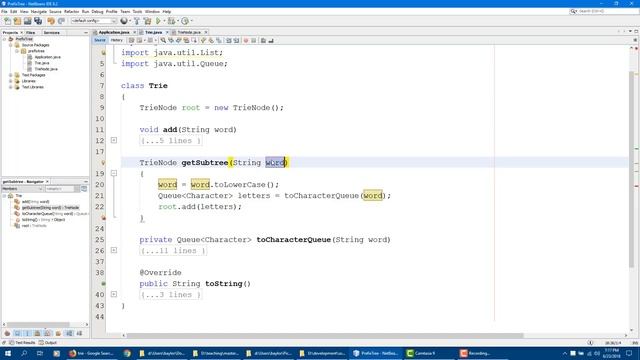Toggle Sort by Source button in Navigator
This screenshot has height=360, width=640.
[x=80, y=333]
